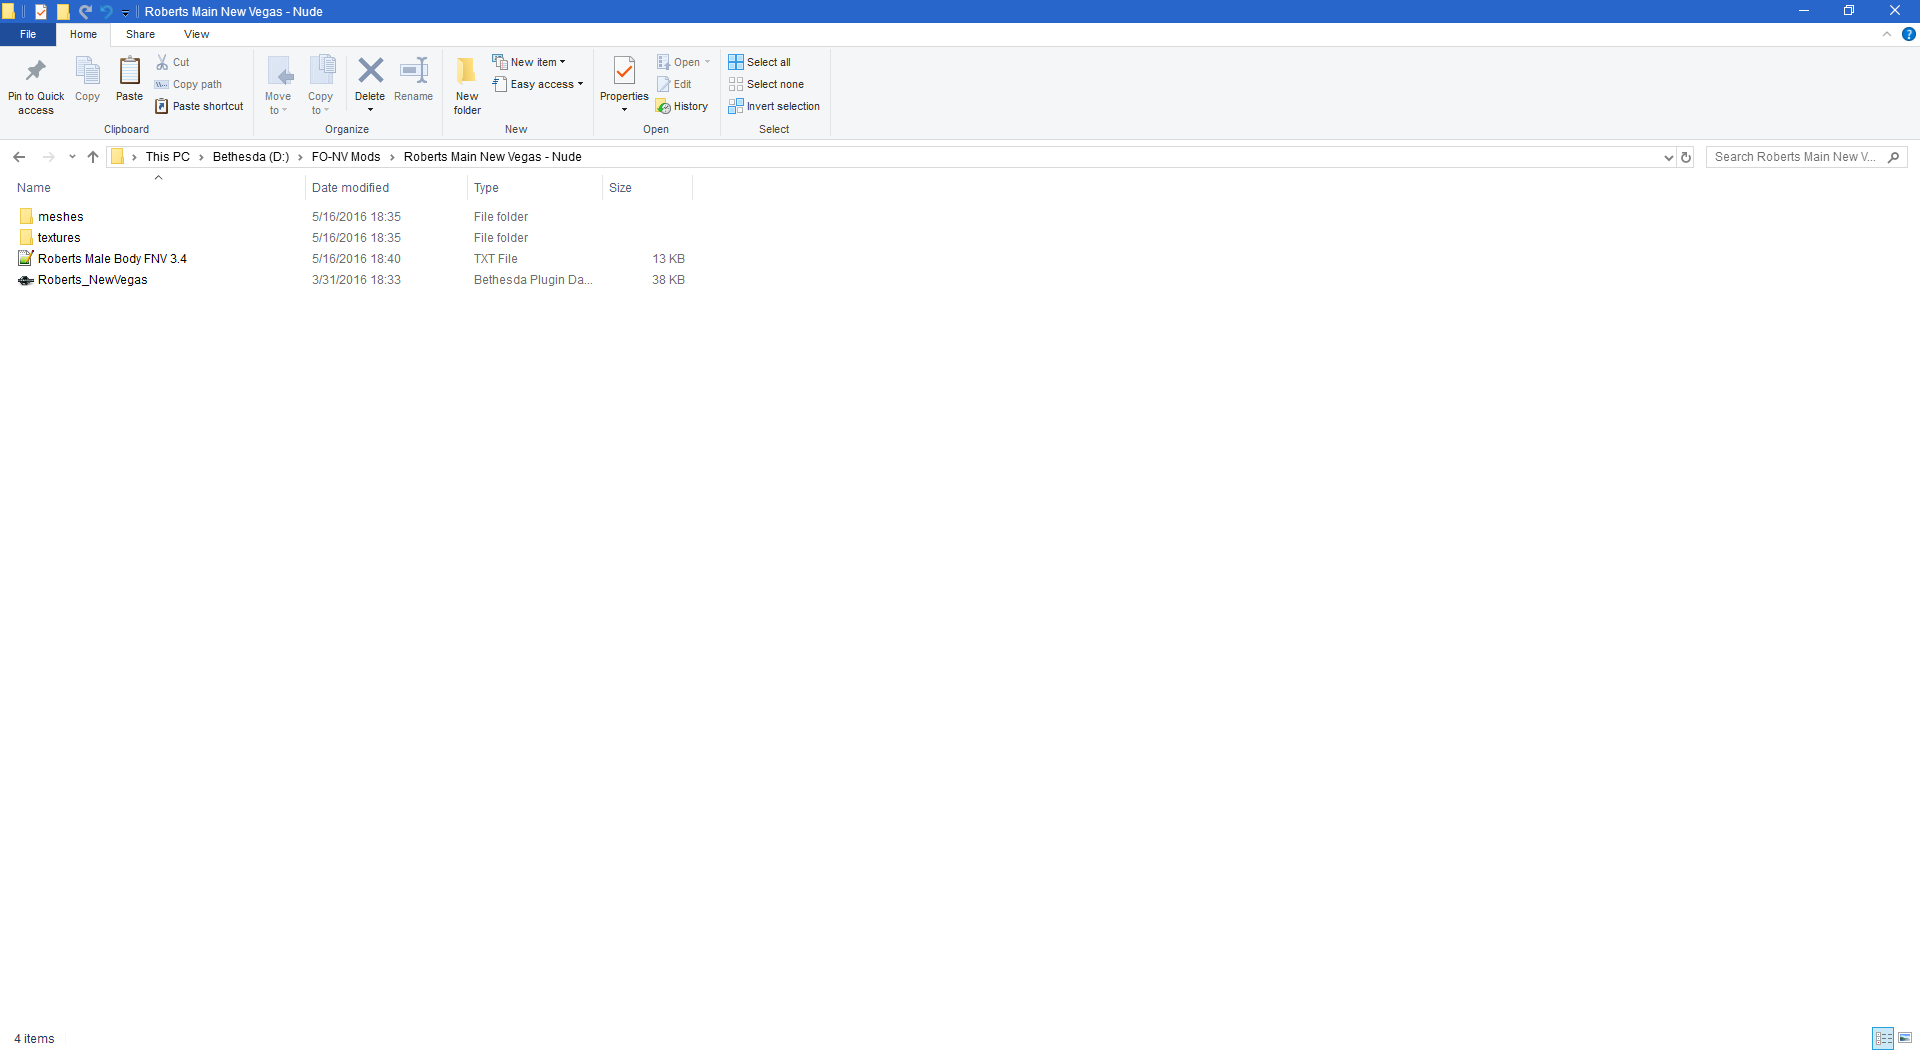Sort files by Size column
Viewport: 1920px width, 1050px height.
(x=647, y=188)
